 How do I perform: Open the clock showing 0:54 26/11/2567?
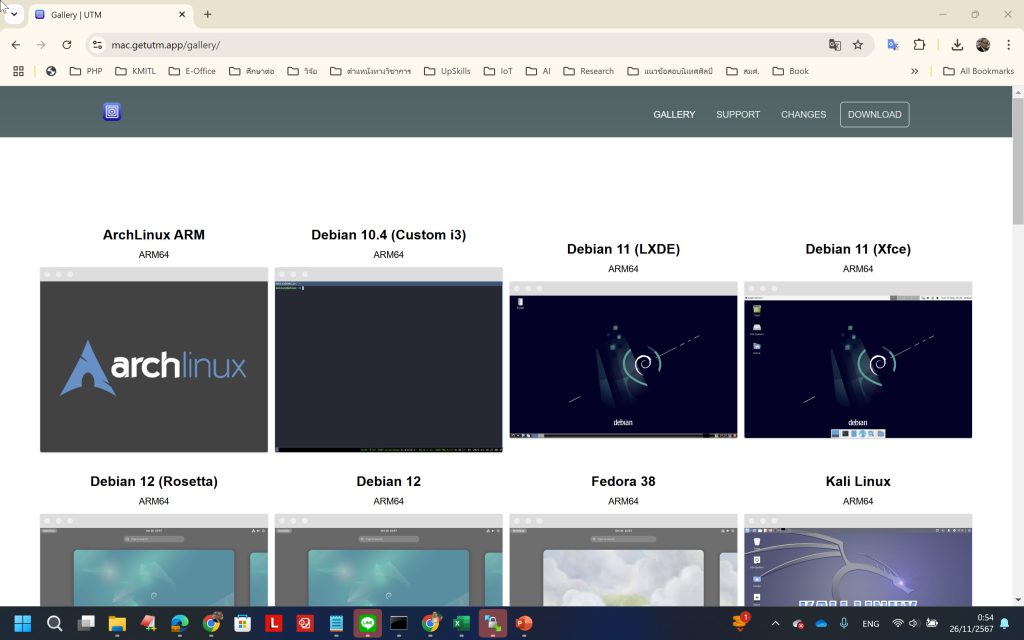click(972, 623)
